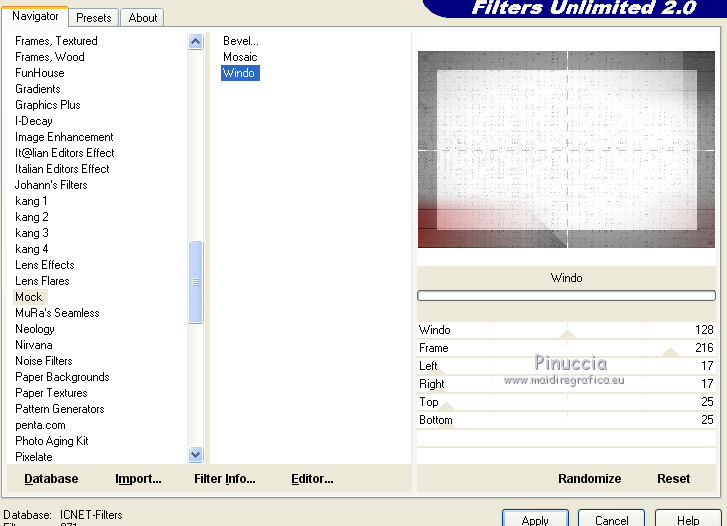Select the kang 3 category
The image size is (727, 526).
[32, 233]
